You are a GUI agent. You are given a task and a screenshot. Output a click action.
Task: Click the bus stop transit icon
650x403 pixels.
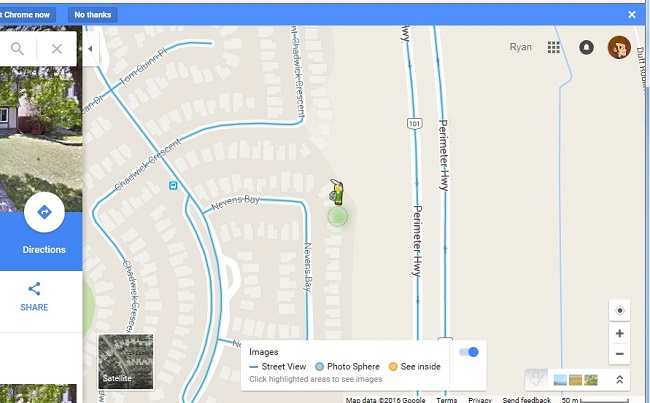173,185
